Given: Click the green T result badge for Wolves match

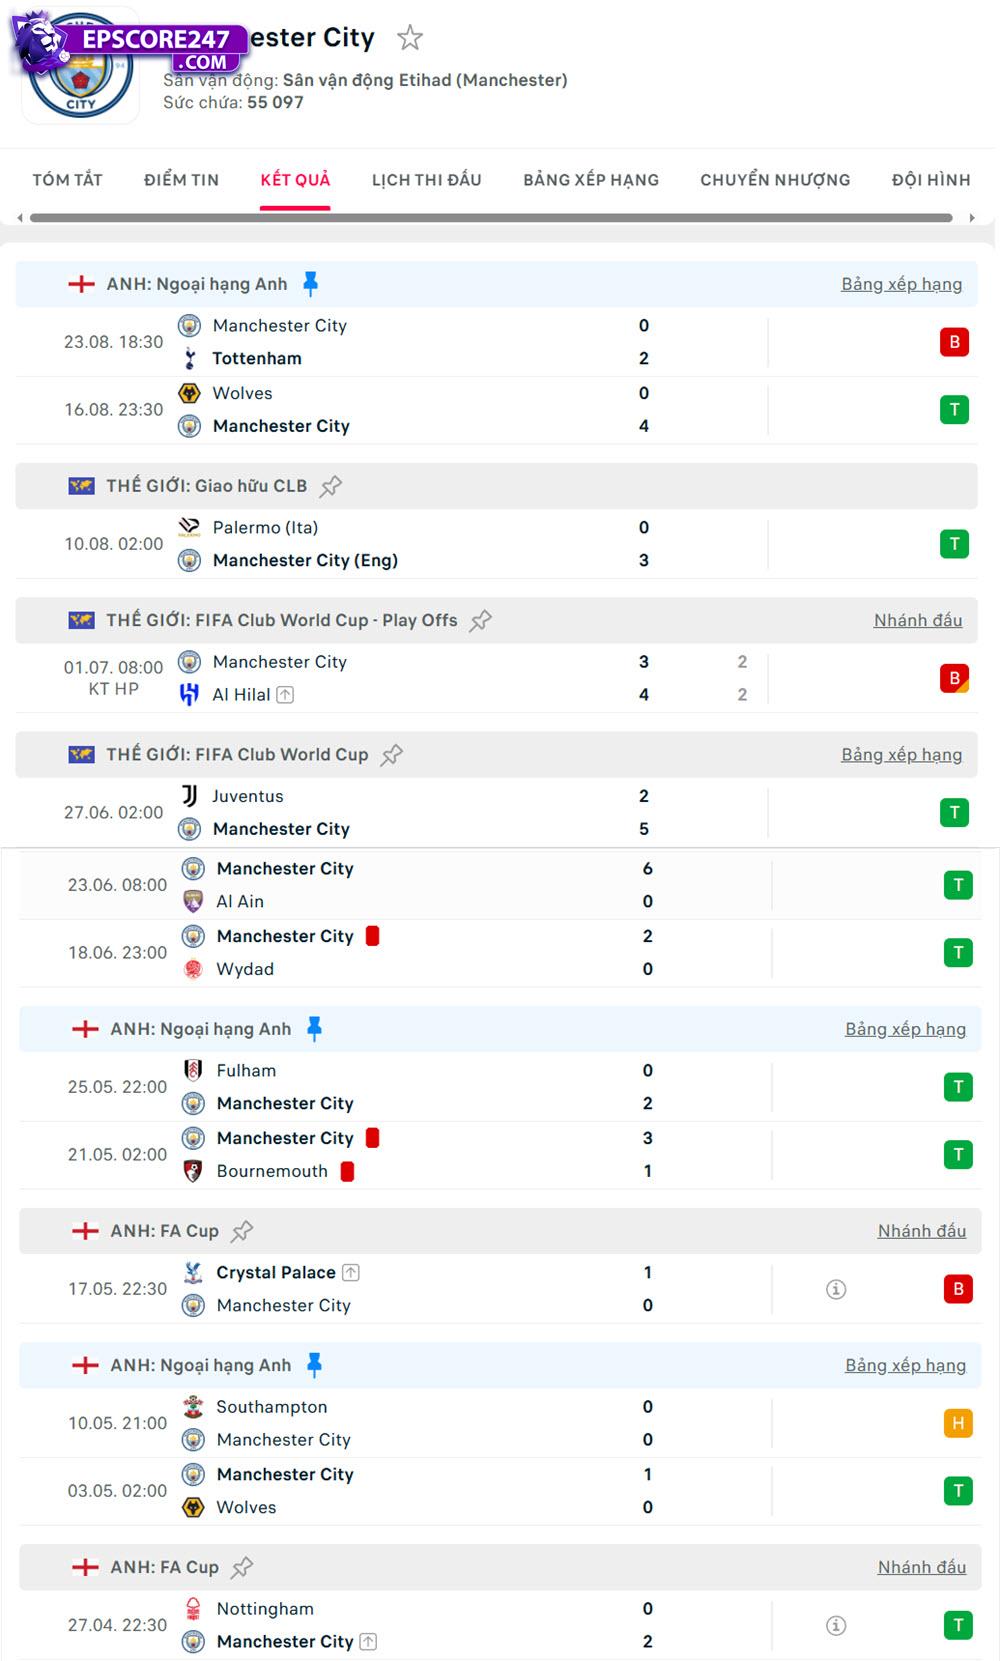Looking at the screenshot, I should point(956,409).
